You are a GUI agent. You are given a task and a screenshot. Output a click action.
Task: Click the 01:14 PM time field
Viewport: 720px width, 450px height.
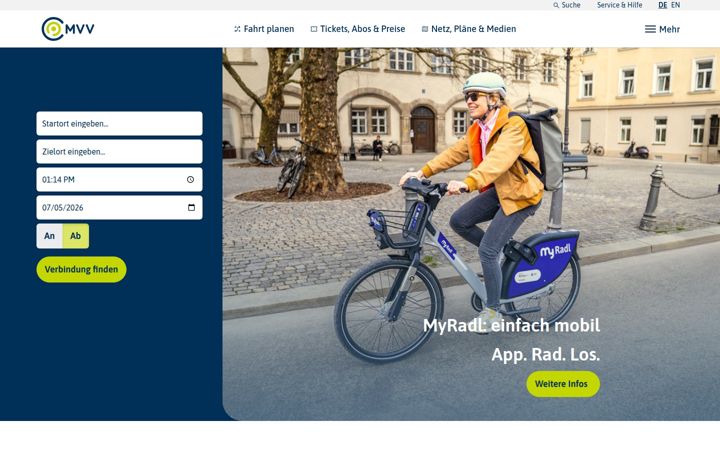(119, 180)
